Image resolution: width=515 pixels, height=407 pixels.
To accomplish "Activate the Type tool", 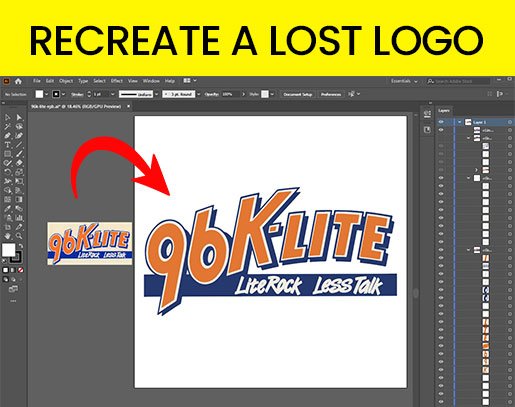I will tap(8, 145).
